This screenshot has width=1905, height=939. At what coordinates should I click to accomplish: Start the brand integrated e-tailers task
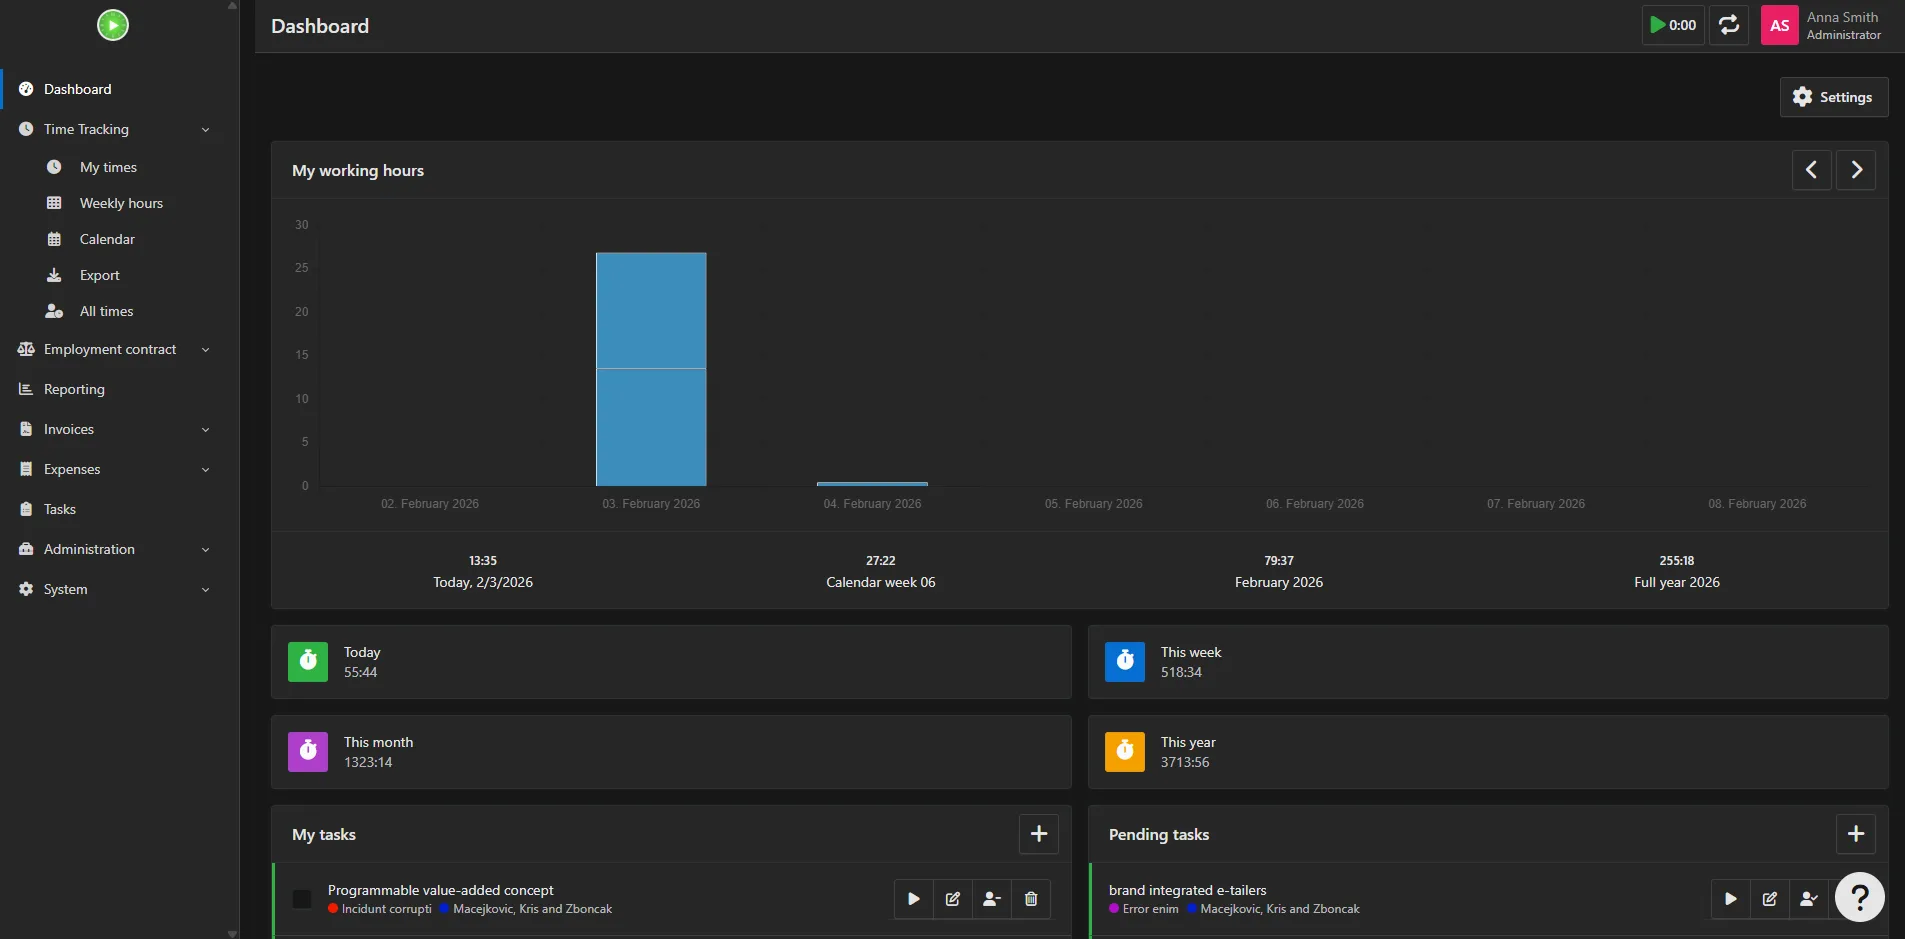click(x=1730, y=899)
